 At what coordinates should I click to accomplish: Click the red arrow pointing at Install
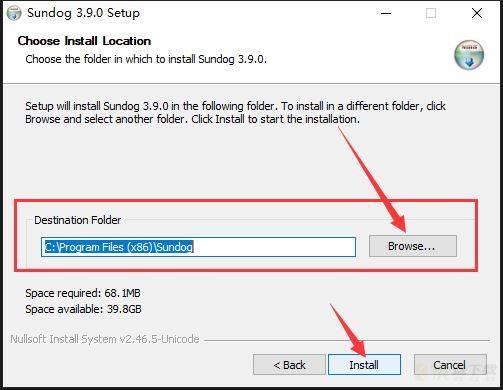(348, 330)
